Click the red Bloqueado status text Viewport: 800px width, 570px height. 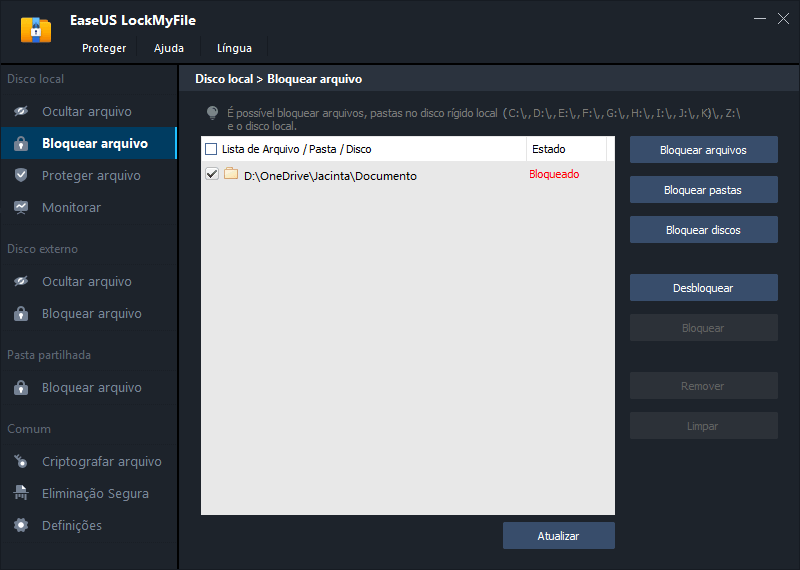point(554,174)
